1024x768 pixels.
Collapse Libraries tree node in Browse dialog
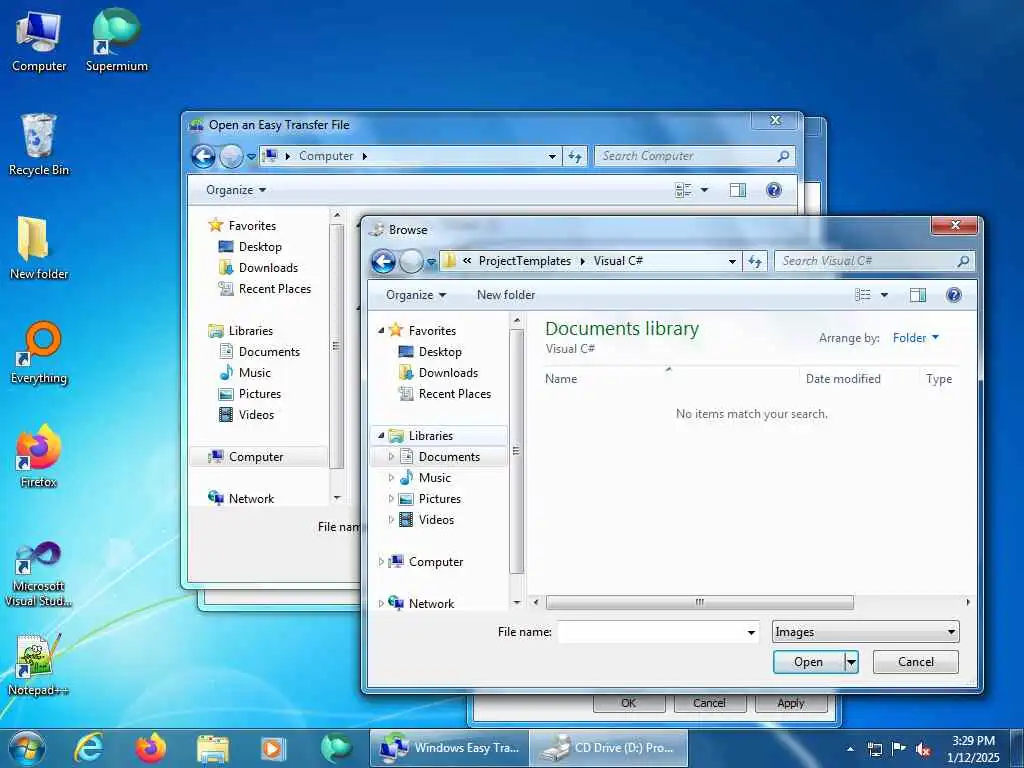(x=381, y=435)
